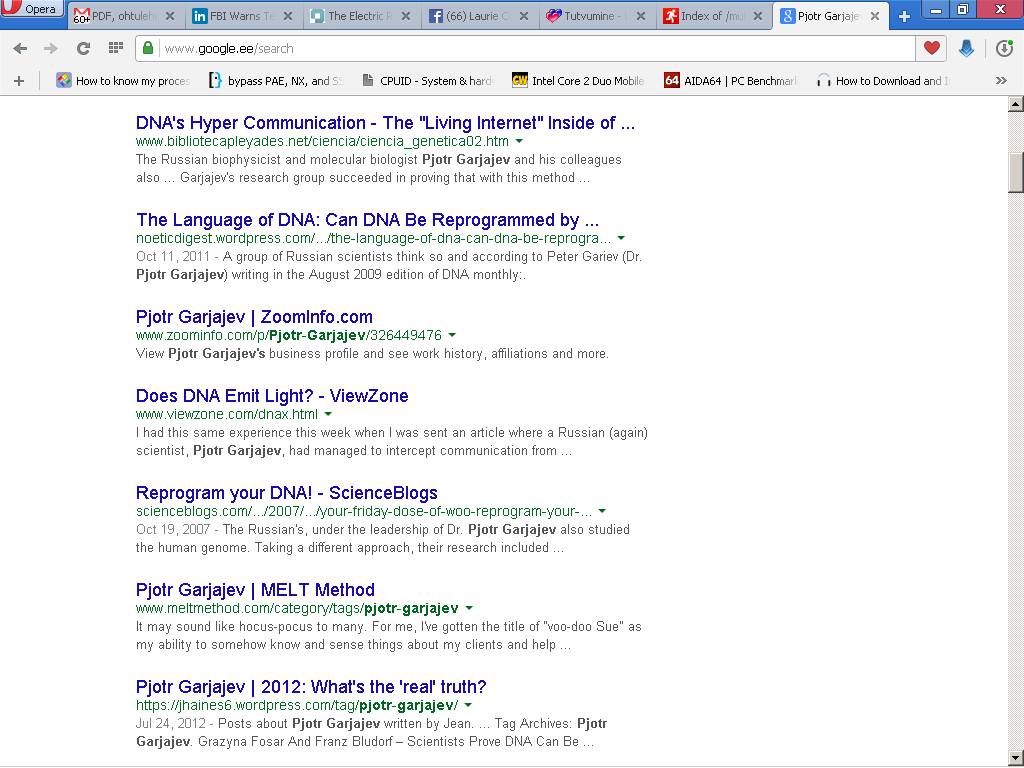
Task: Click the vertical scrollbar thumb
Action: click(1016, 172)
